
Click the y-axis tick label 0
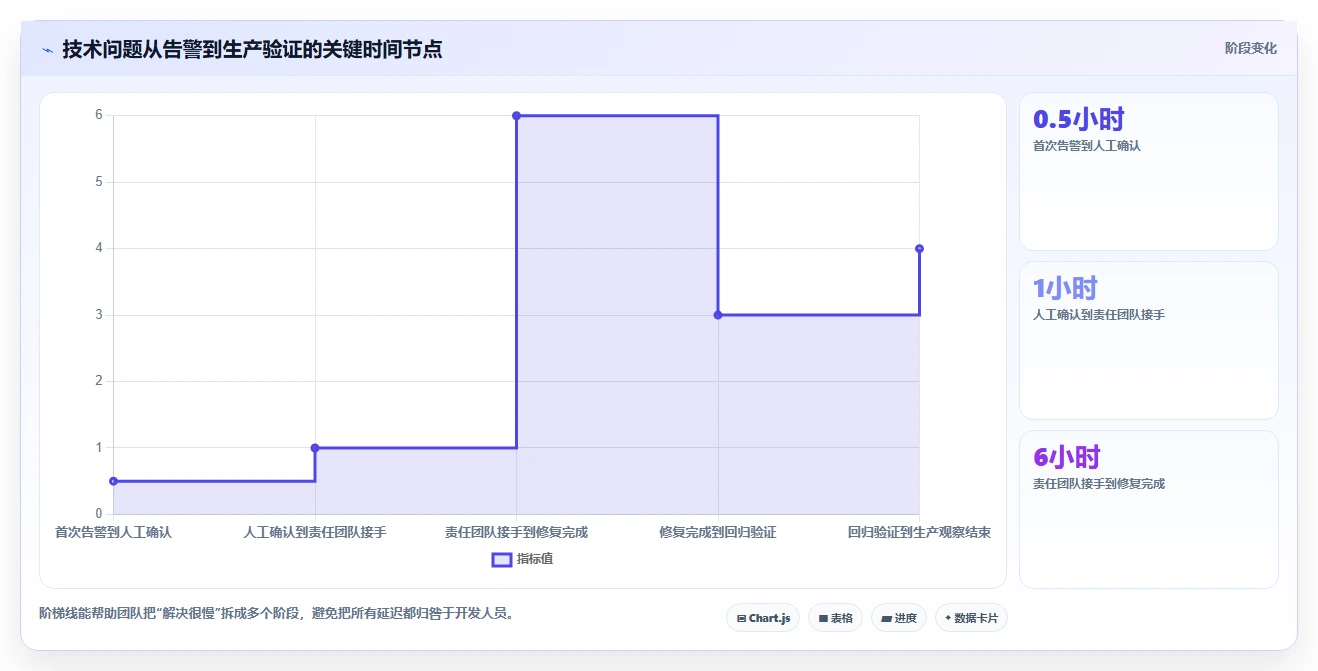tap(99, 514)
